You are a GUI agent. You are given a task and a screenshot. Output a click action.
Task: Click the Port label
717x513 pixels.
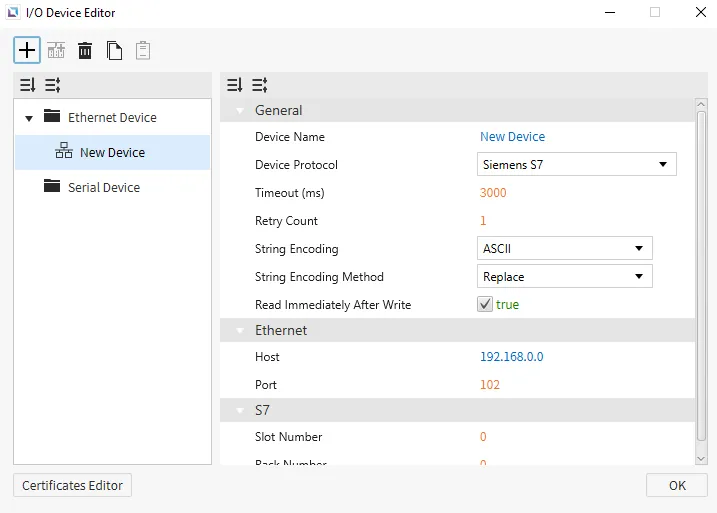(266, 385)
